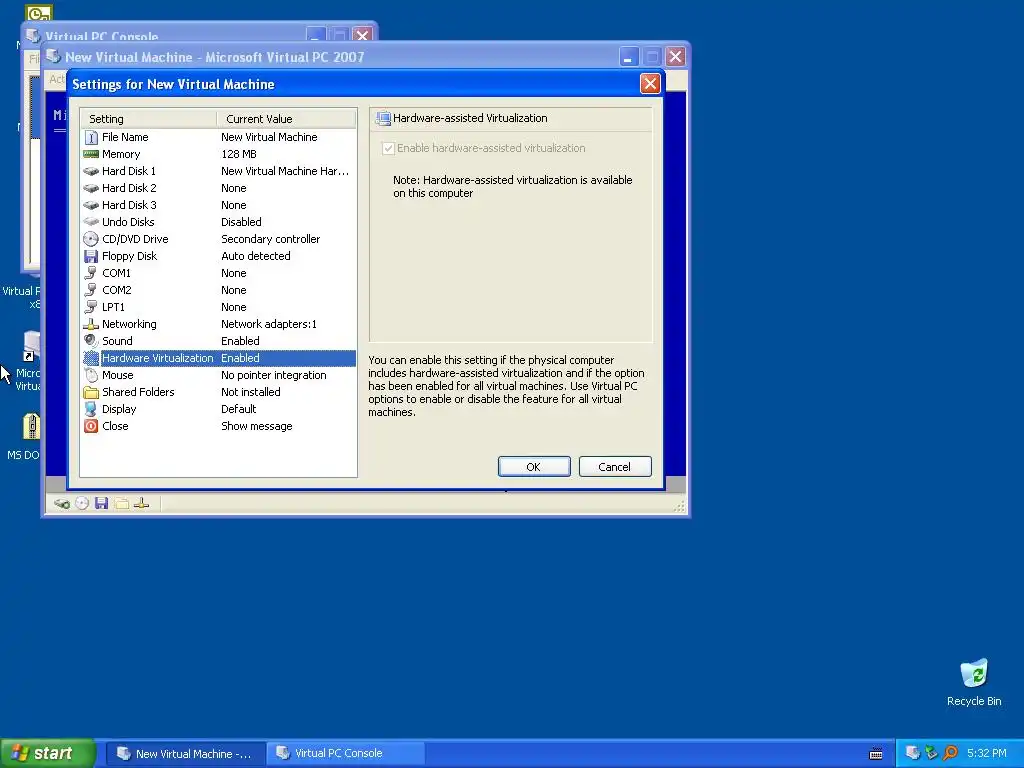
Task: Click the CD status bar icon
Action: [82, 504]
